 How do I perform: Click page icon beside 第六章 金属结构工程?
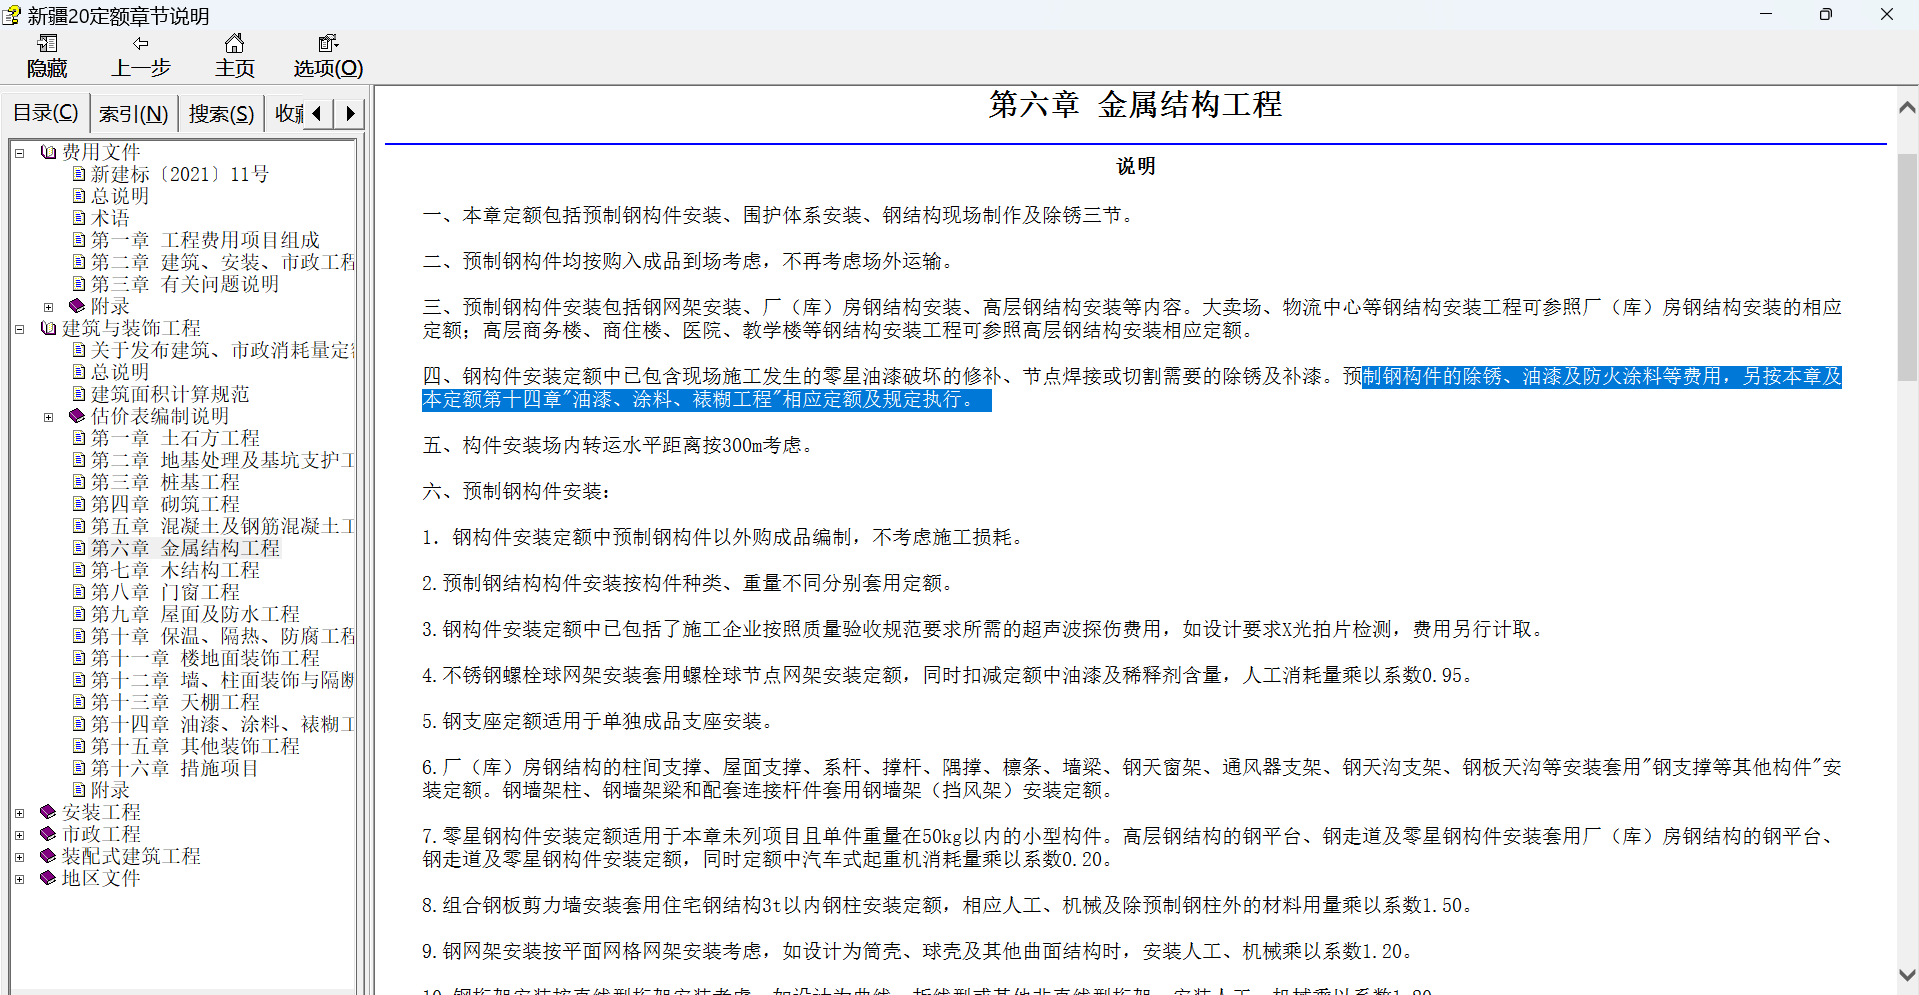pos(79,548)
